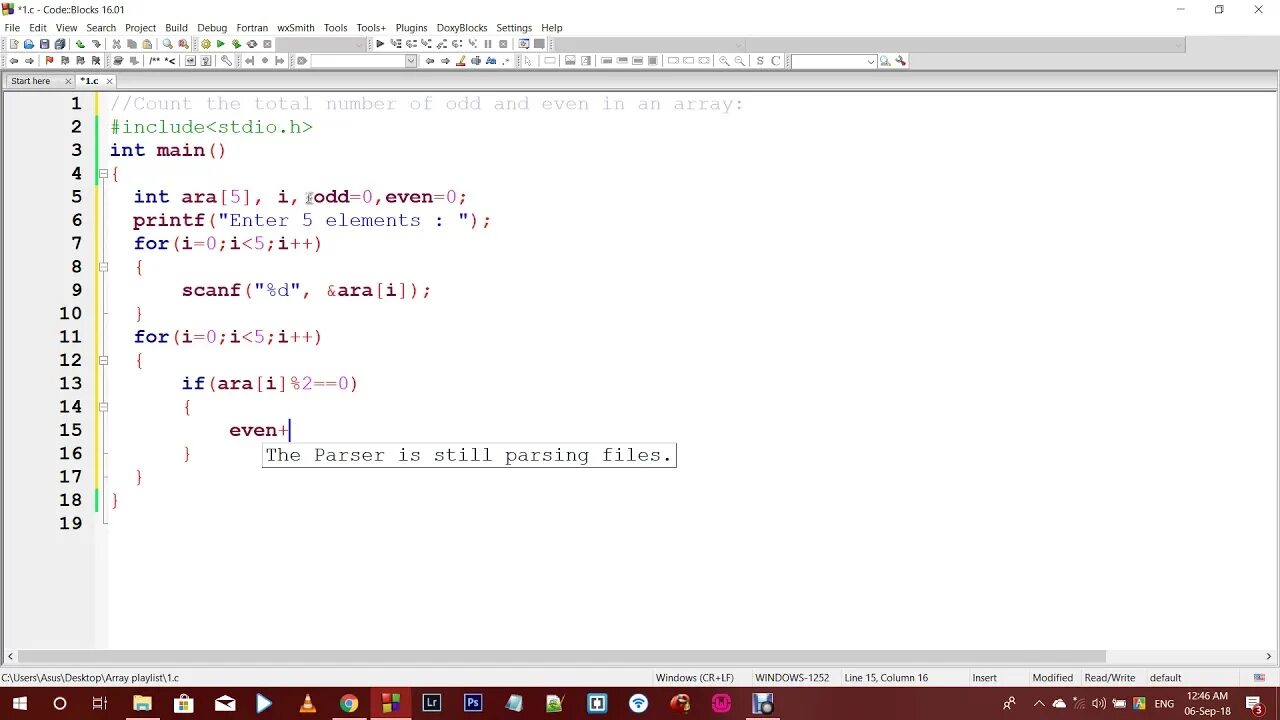The height and width of the screenshot is (720, 1280).
Task: Click the WINDOWS-1252 encoding status
Action: pos(792,678)
